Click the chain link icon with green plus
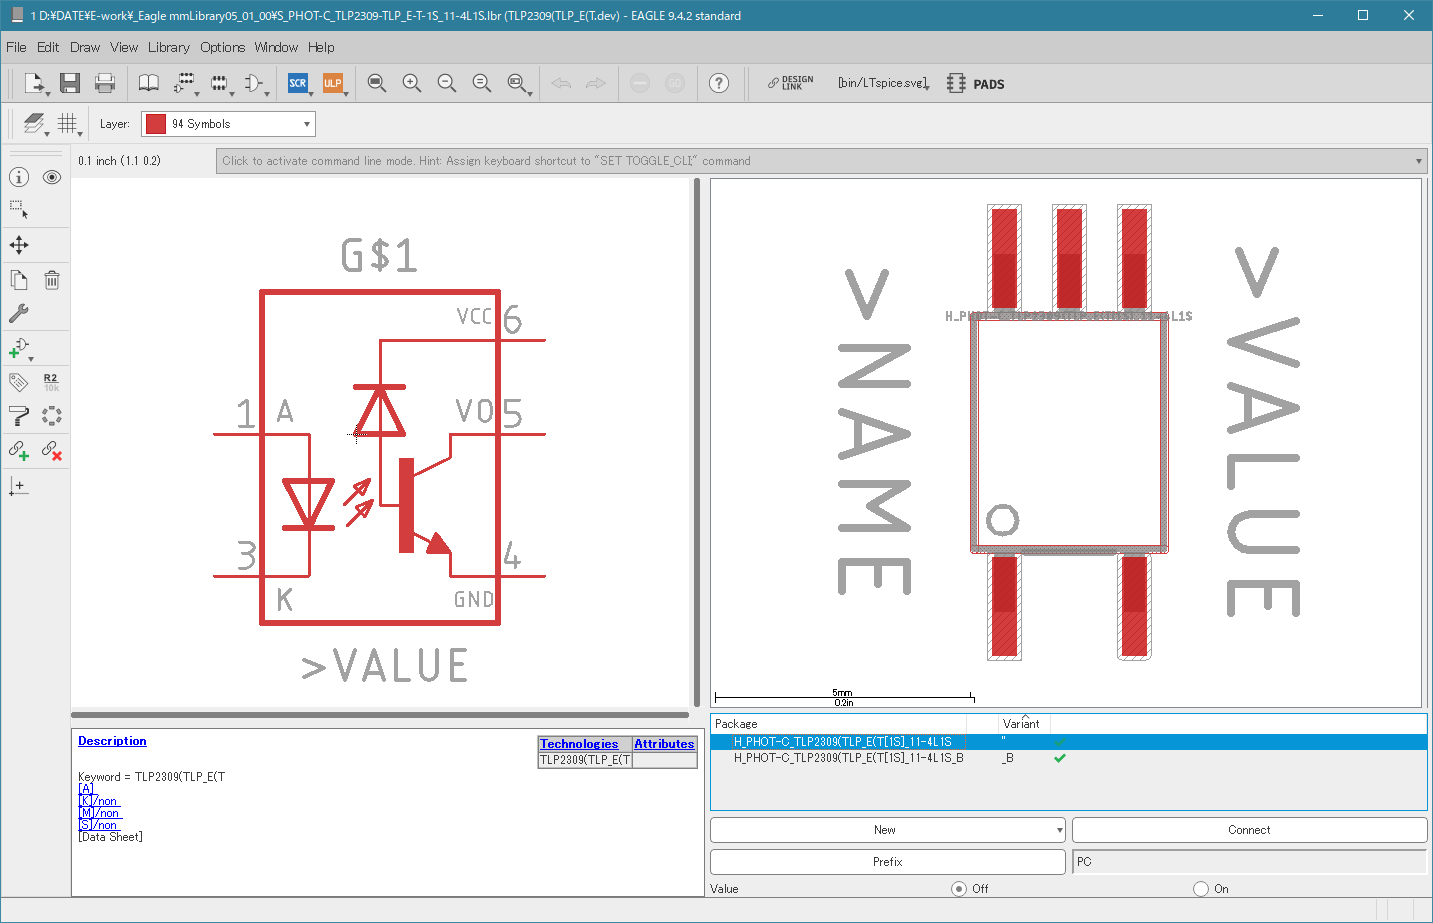The height and width of the screenshot is (923, 1433). 19,450
